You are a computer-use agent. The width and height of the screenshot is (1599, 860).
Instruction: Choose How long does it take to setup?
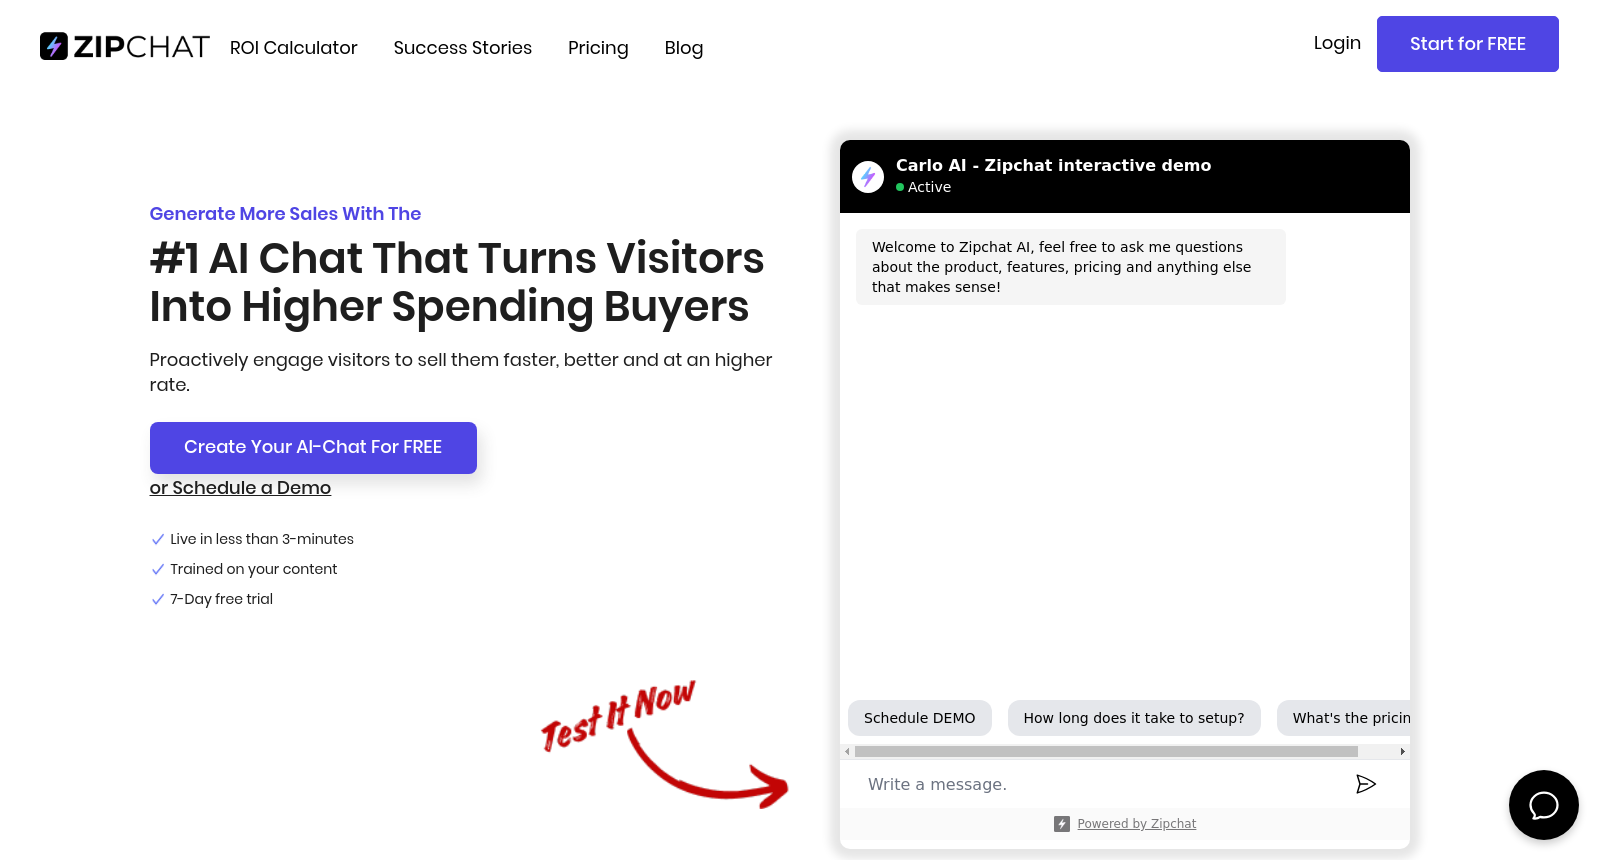pos(1133,718)
